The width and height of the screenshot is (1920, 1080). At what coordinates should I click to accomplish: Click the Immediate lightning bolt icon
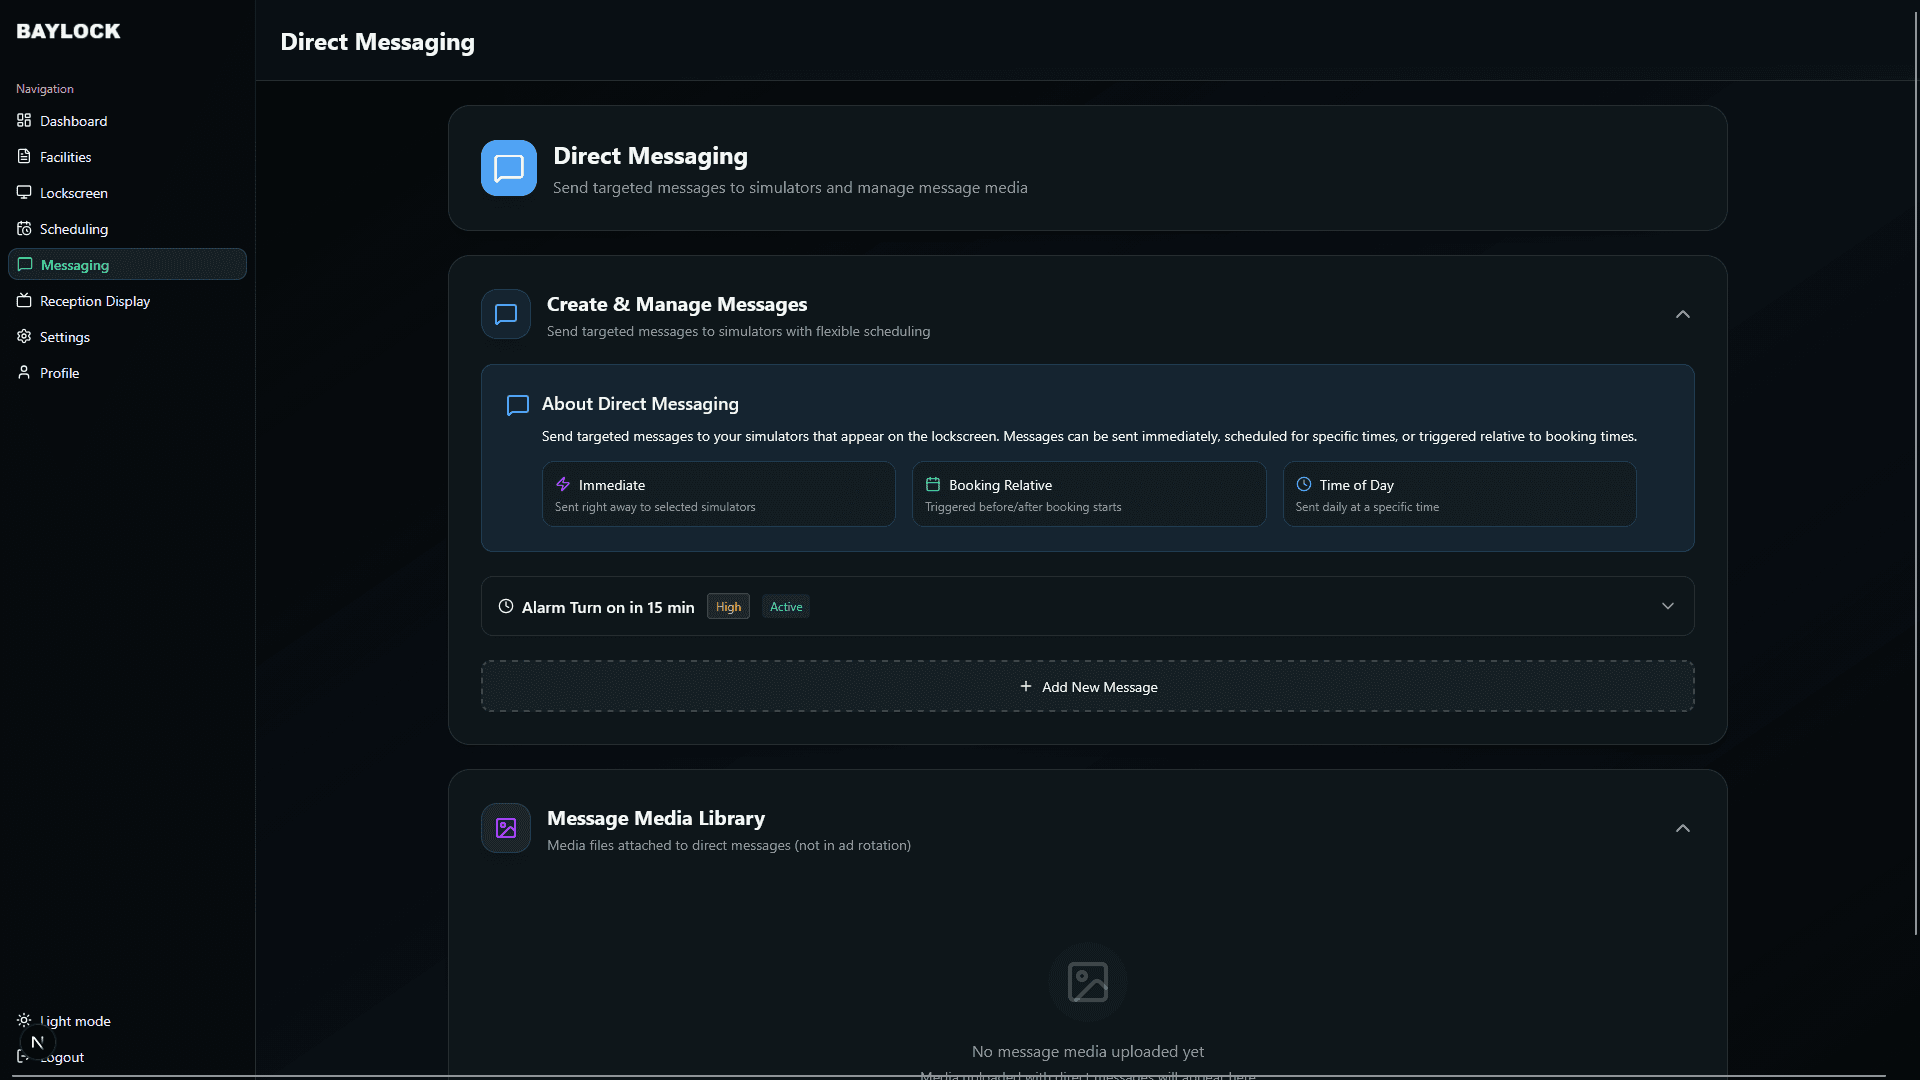click(563, 485)
